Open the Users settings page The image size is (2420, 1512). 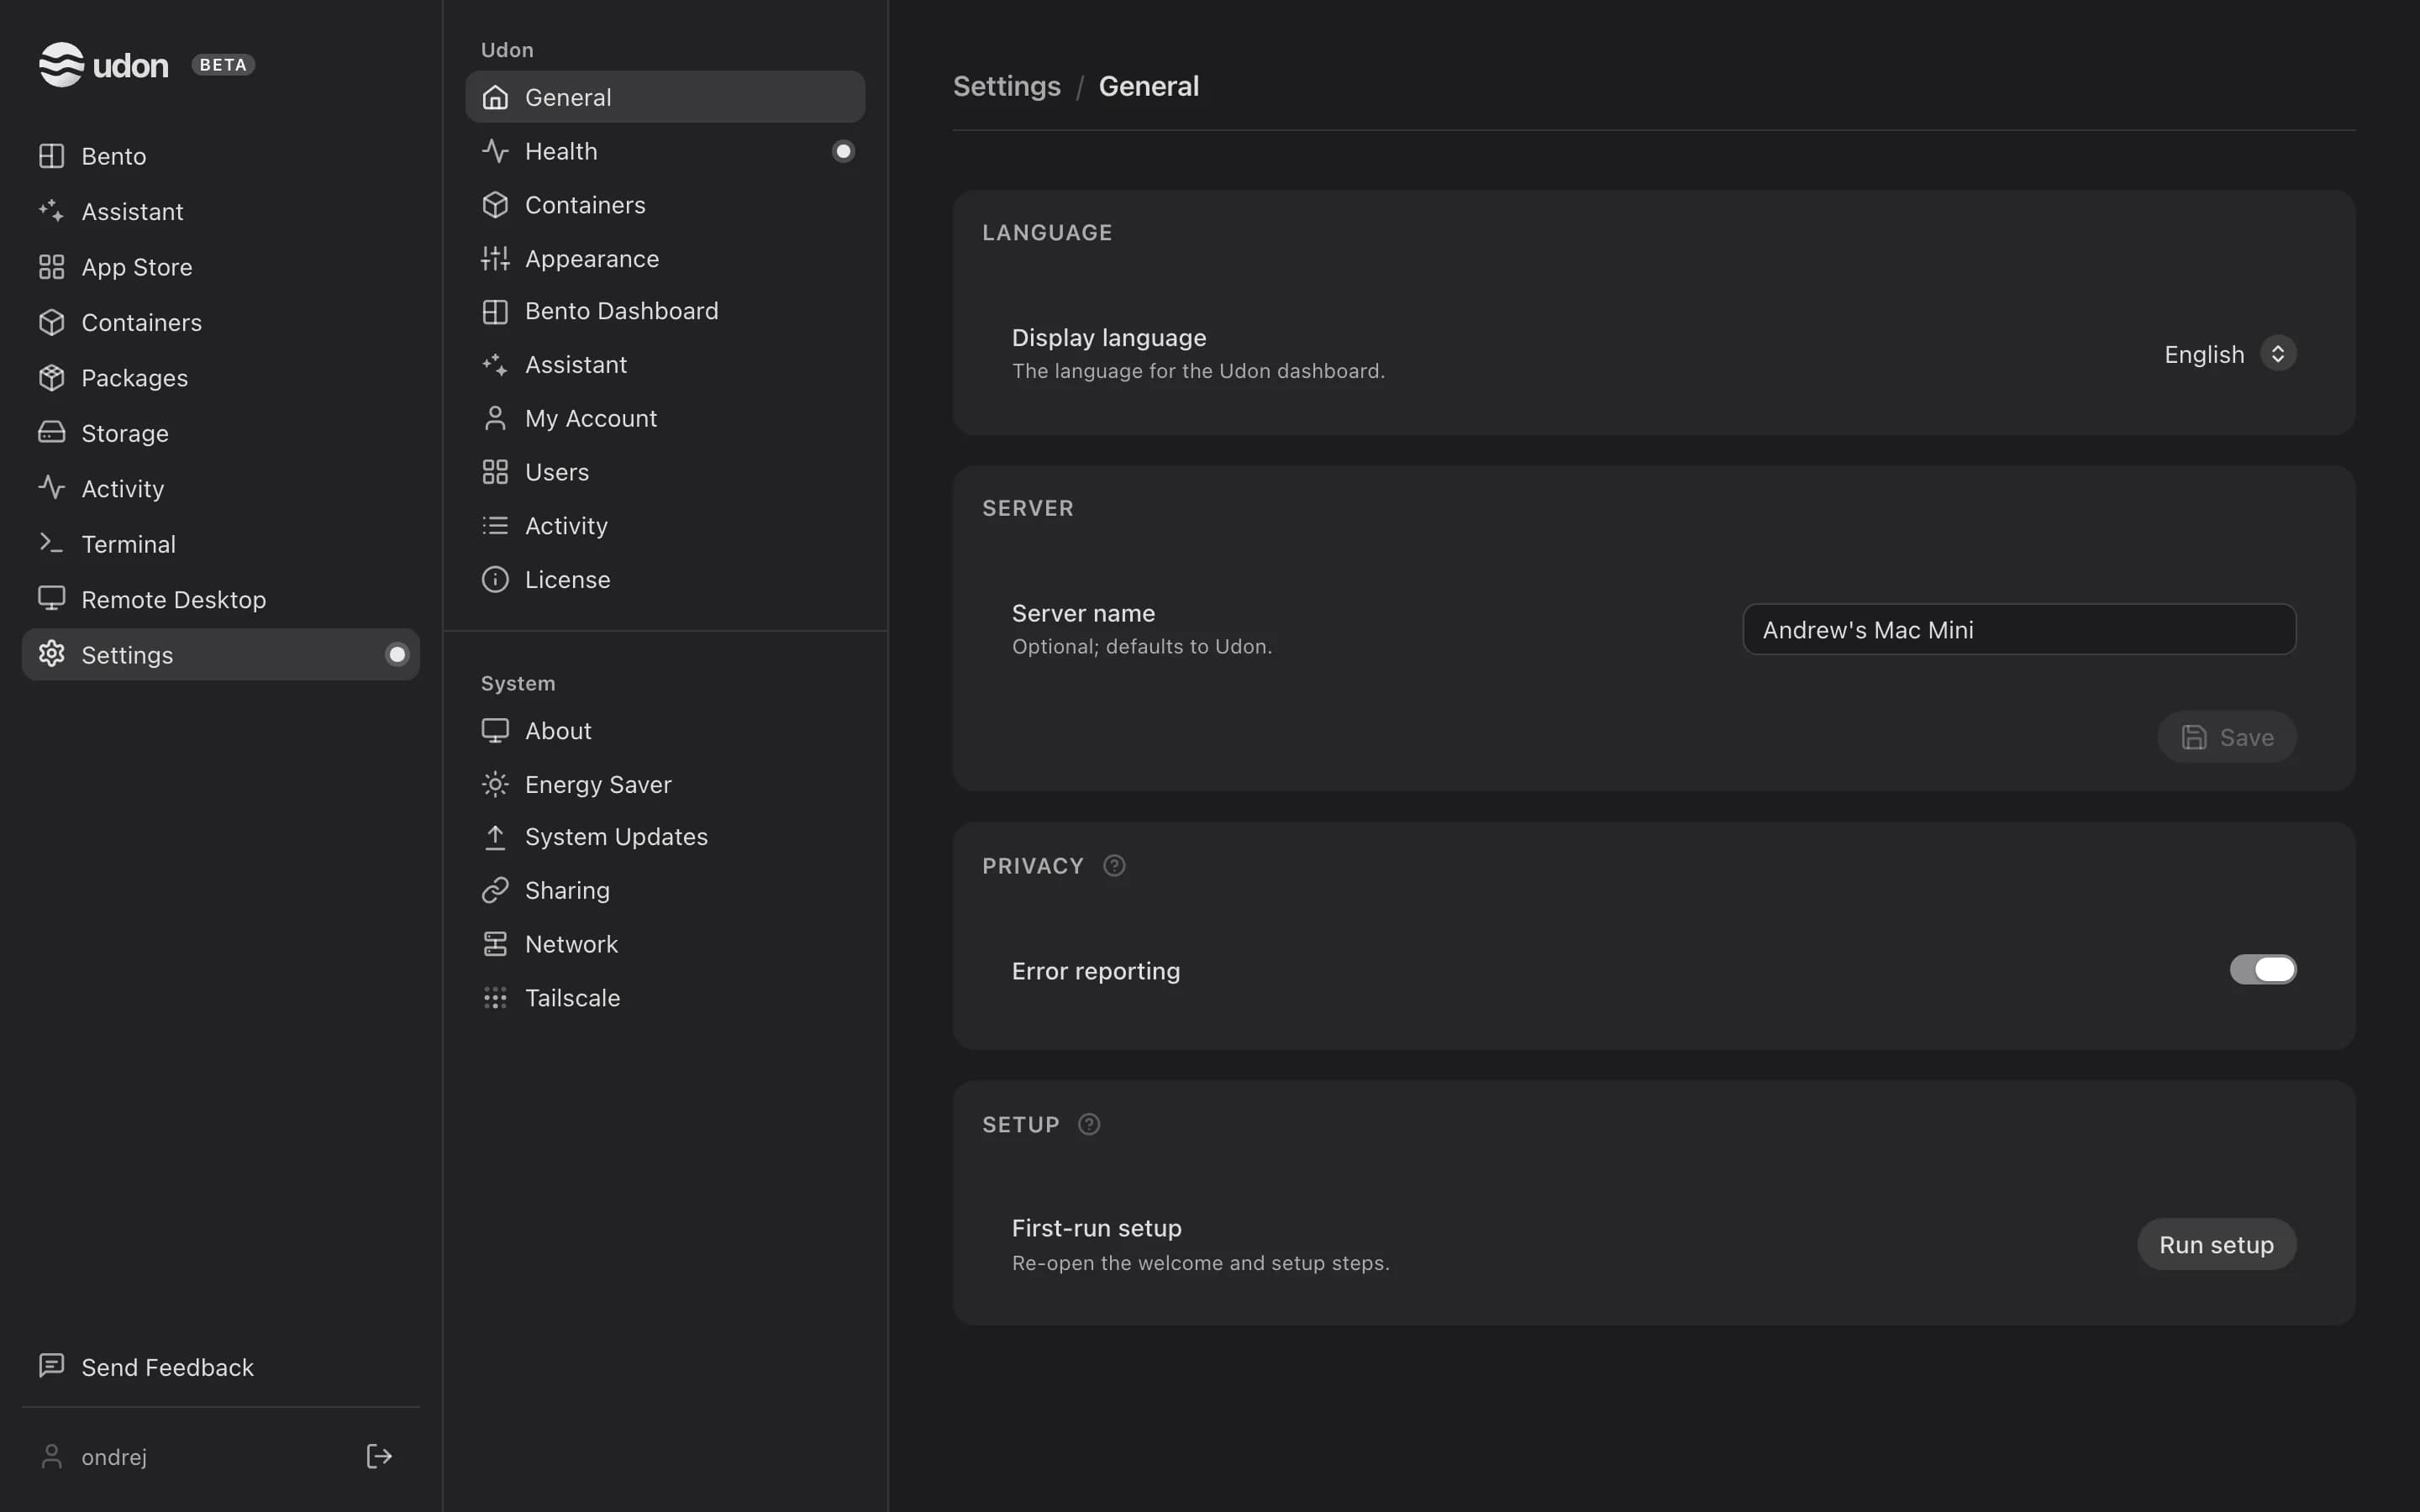point(665,472)
